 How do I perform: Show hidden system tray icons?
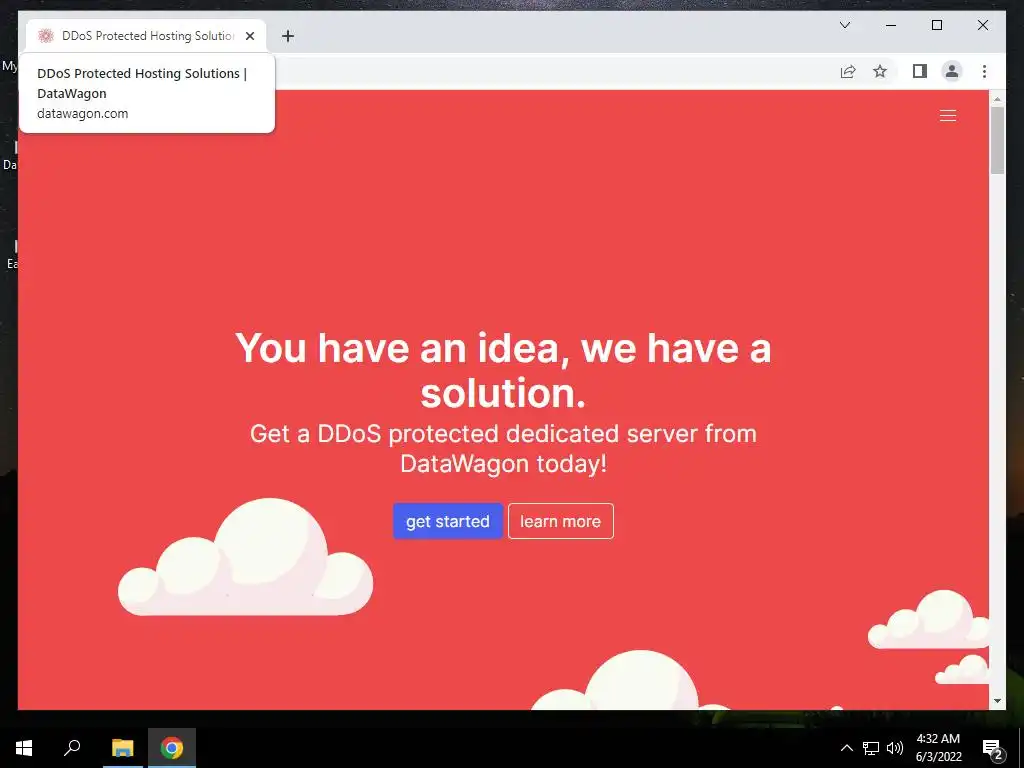click(x=846, y=748)
